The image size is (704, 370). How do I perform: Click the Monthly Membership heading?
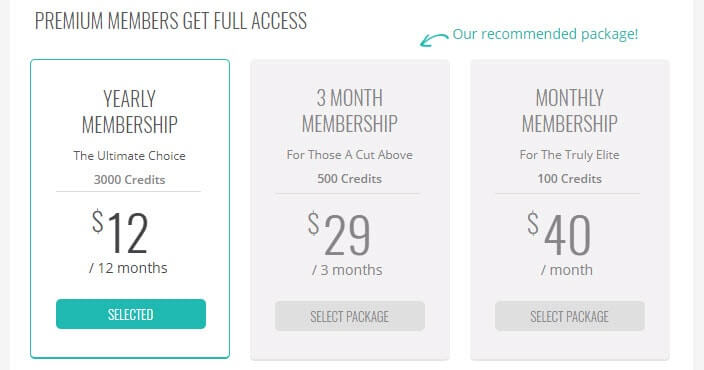coord(570,110)
